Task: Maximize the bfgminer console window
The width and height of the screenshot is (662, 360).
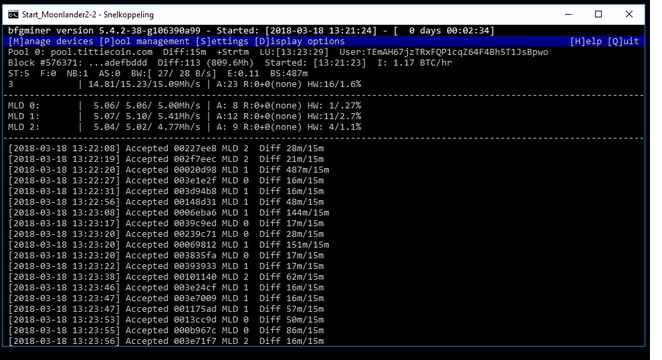Action: [598, 14]
